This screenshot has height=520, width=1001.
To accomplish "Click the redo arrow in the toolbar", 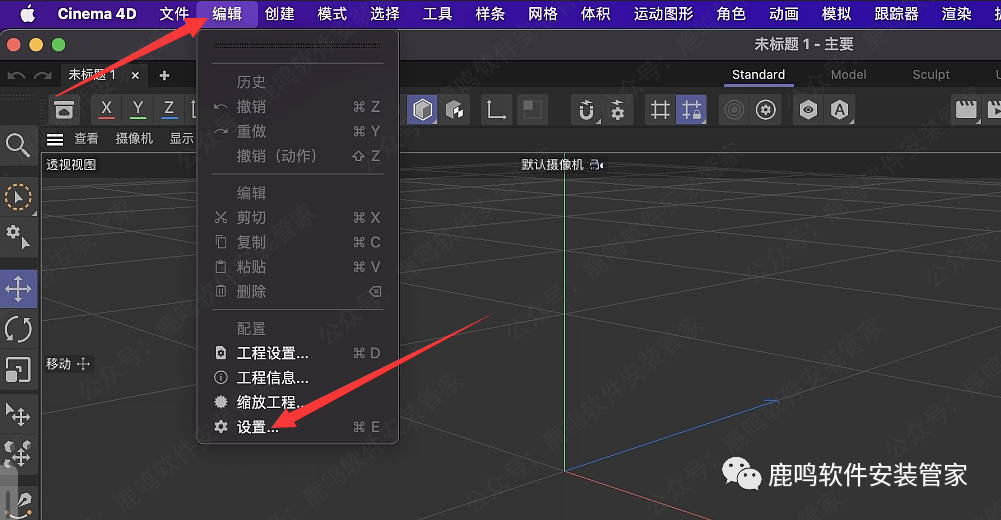I will 43,75.
